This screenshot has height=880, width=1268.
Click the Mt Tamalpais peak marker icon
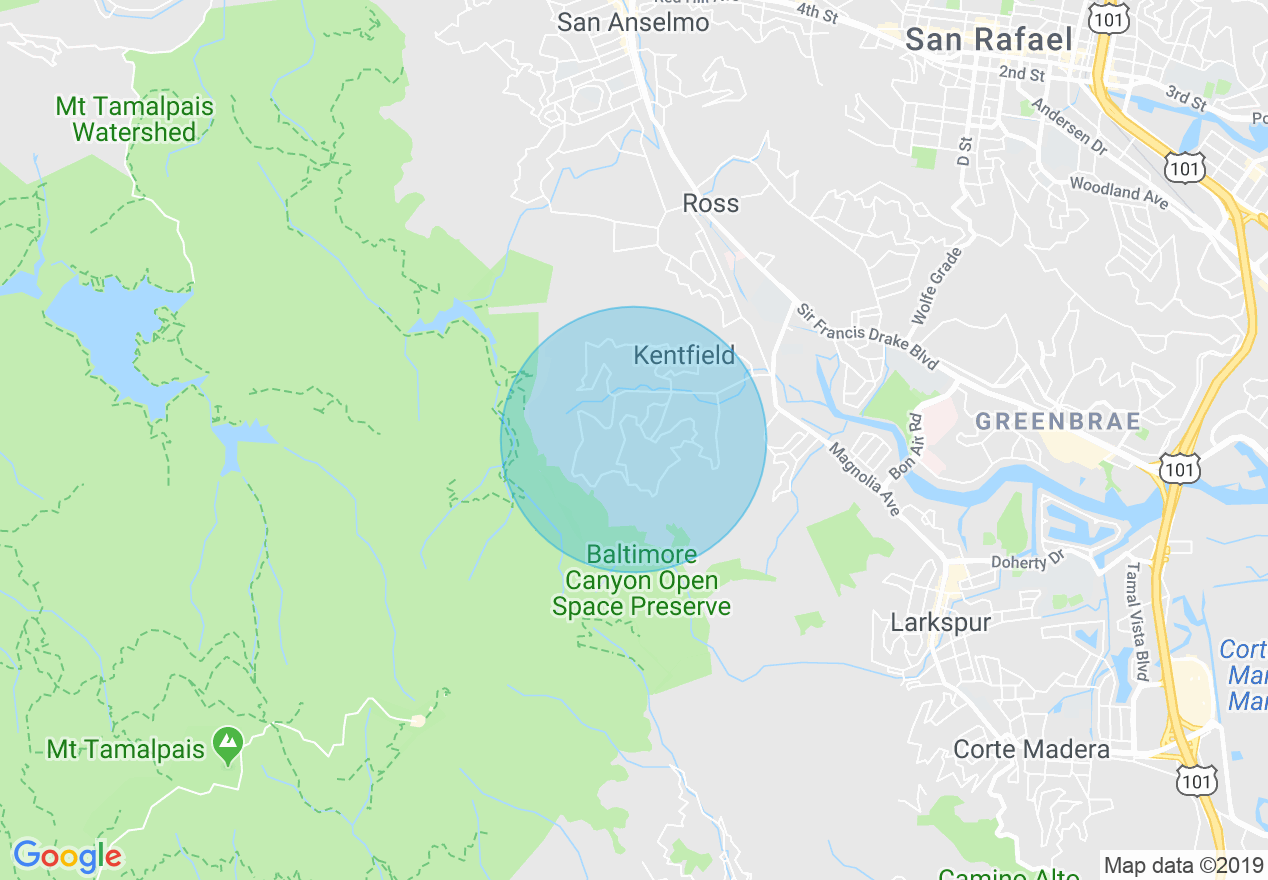(x=229, y=747)
